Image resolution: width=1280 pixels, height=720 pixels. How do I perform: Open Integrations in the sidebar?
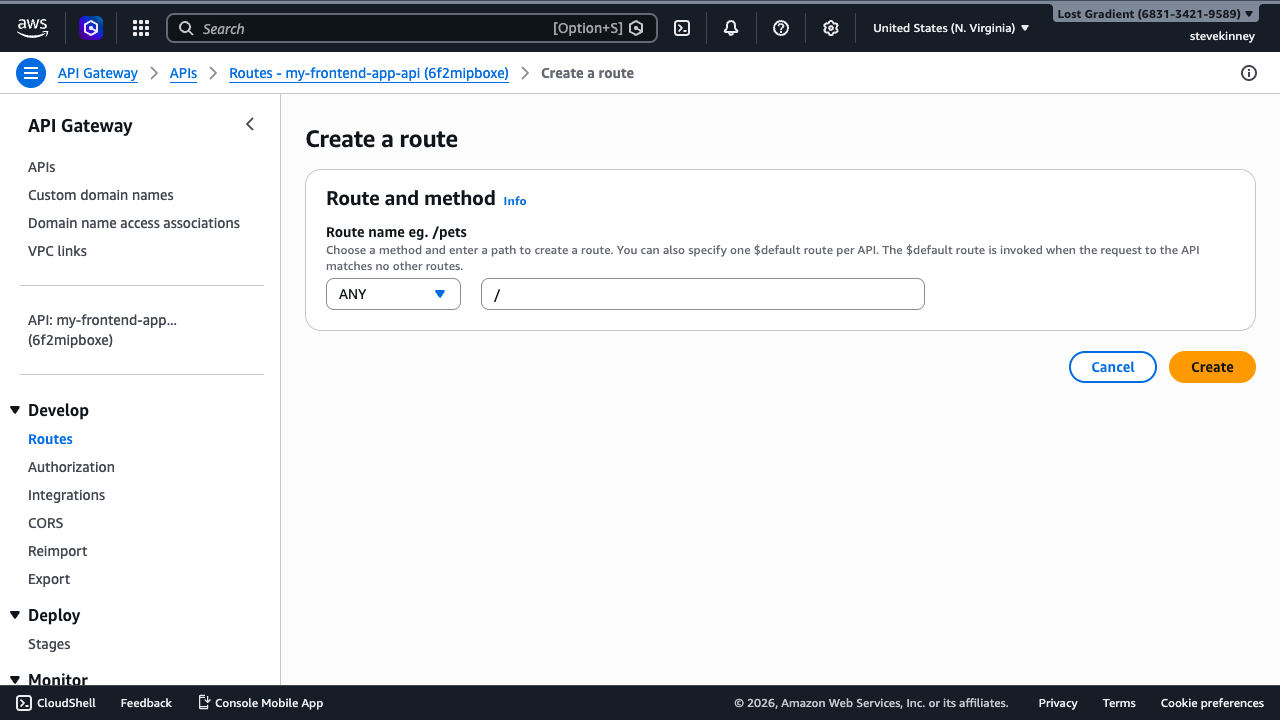66,495
